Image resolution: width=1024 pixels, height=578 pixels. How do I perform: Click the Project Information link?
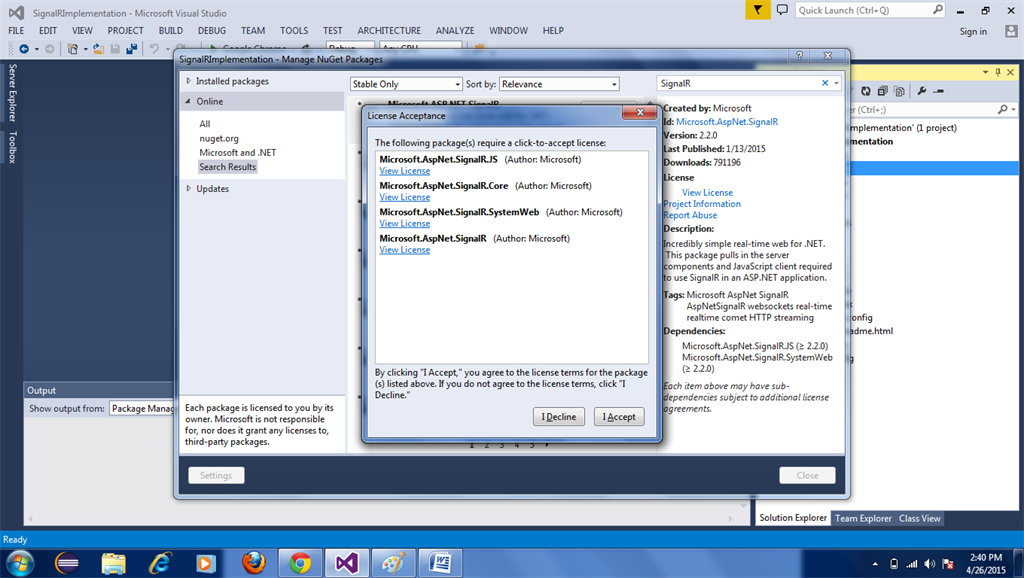(x=702, y=204)
